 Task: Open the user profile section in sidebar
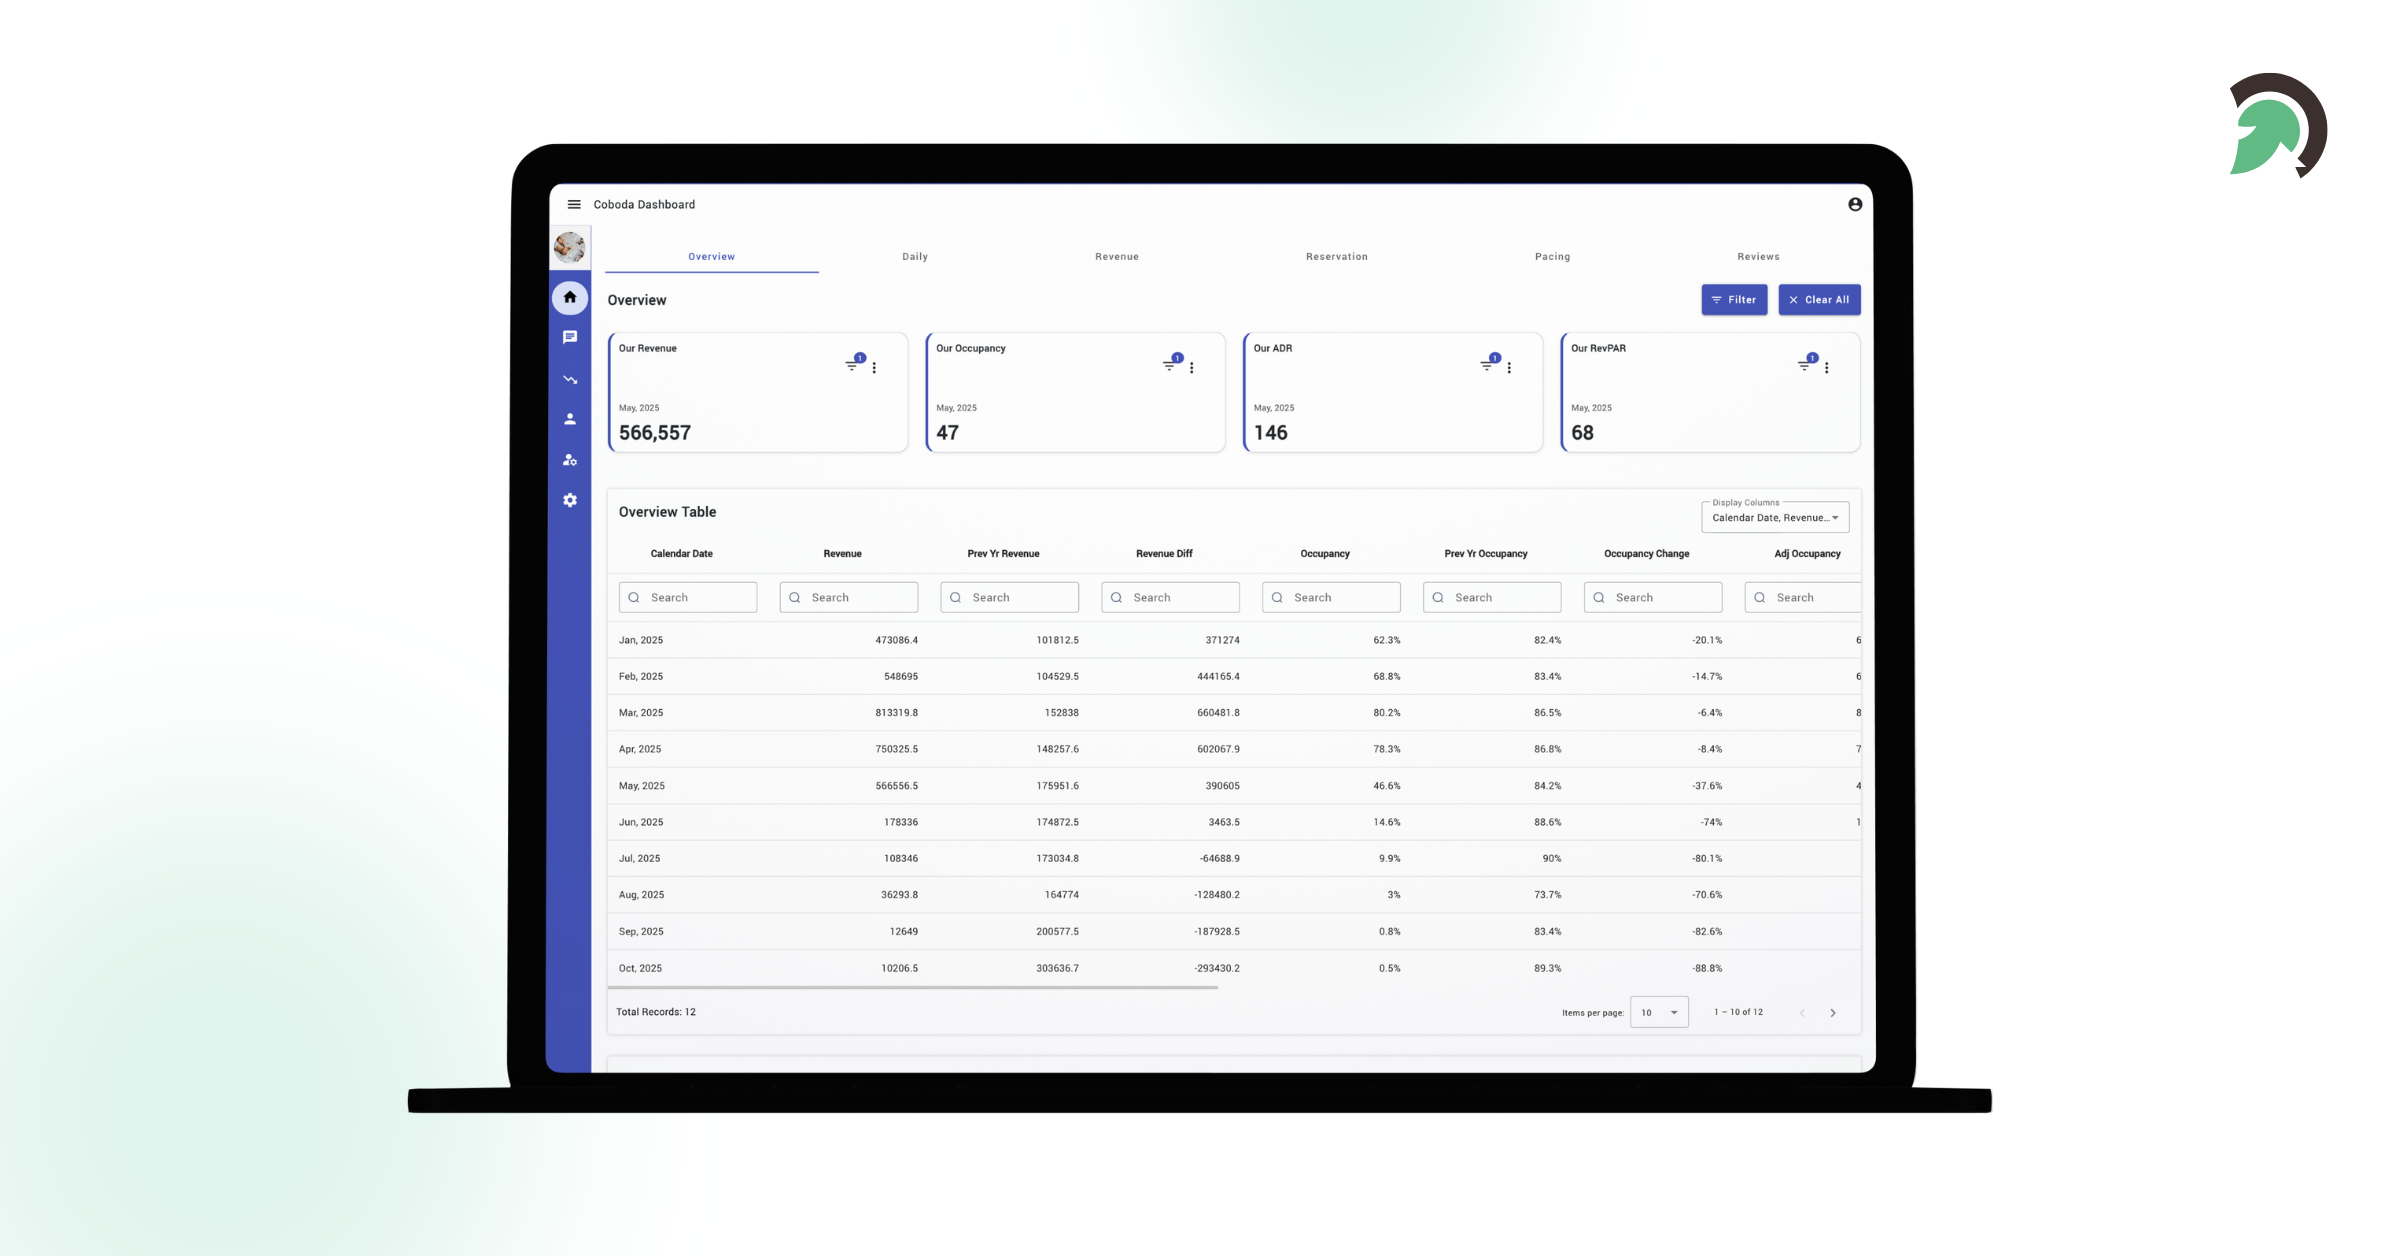[570, 418]
